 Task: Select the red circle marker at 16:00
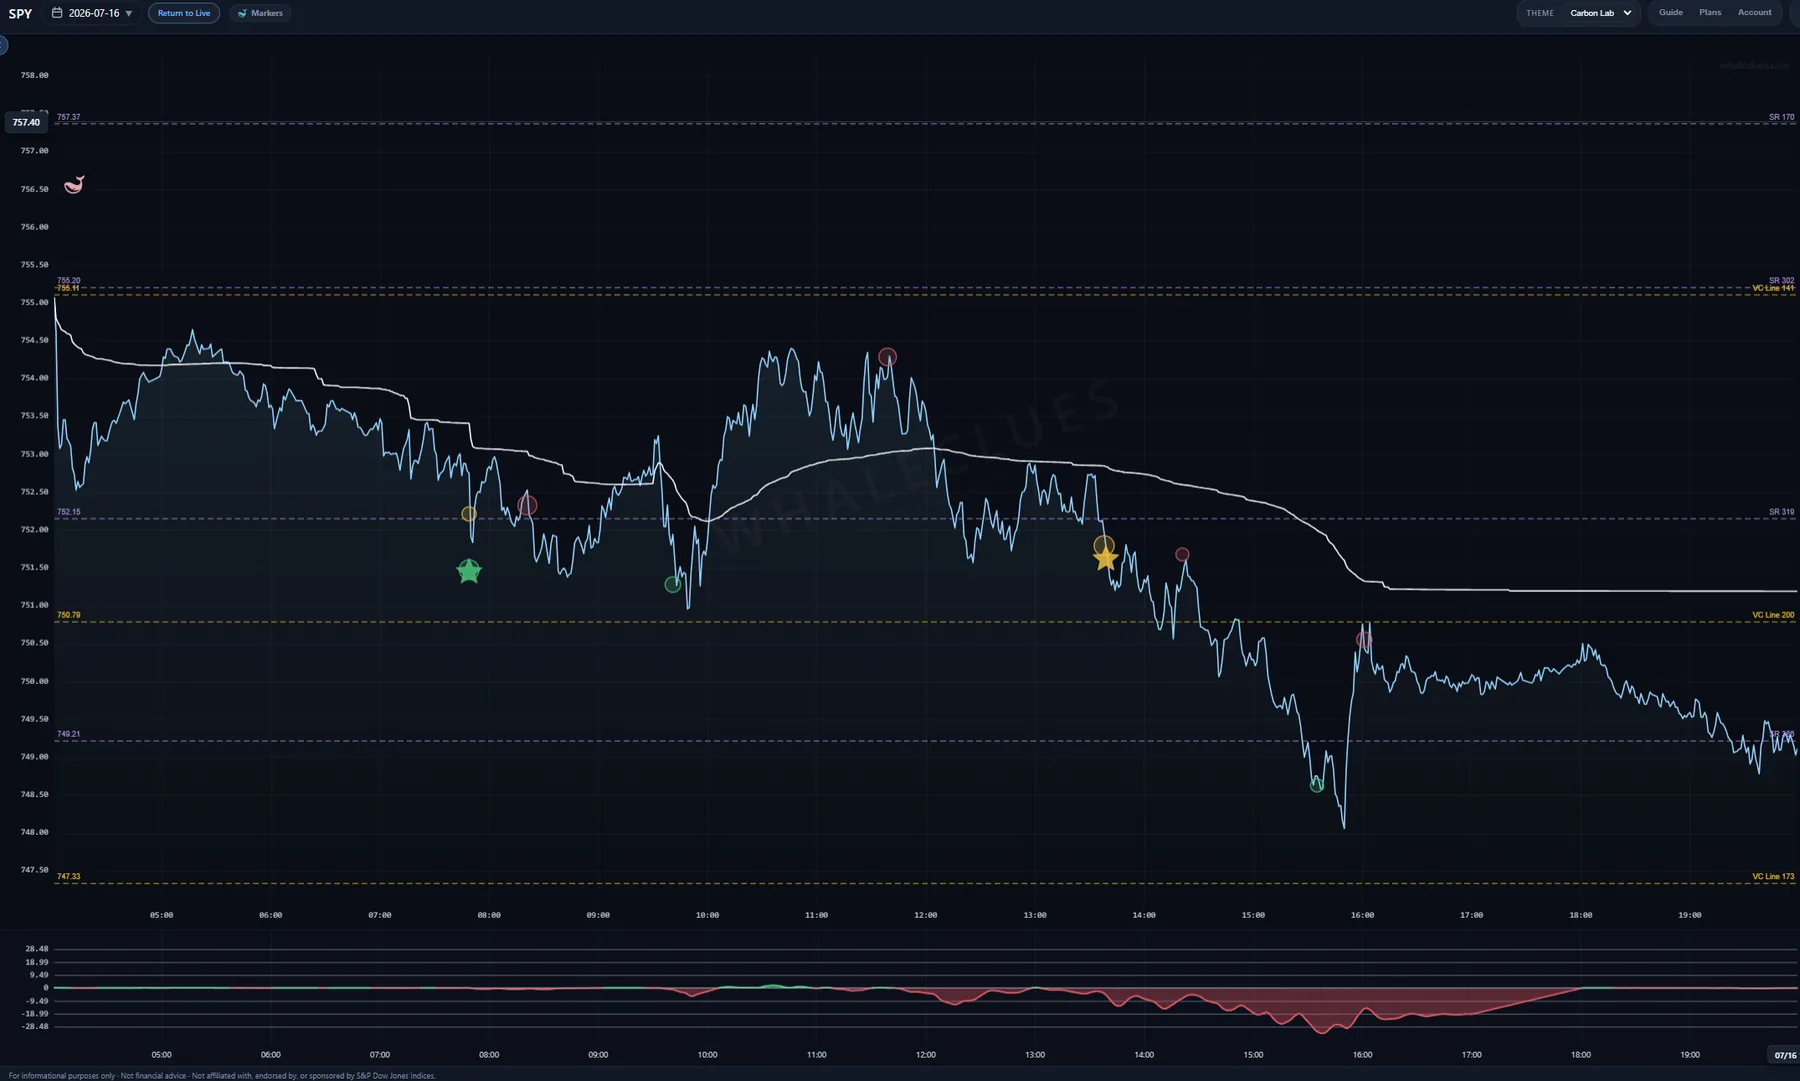click(x=1364, y=639)
